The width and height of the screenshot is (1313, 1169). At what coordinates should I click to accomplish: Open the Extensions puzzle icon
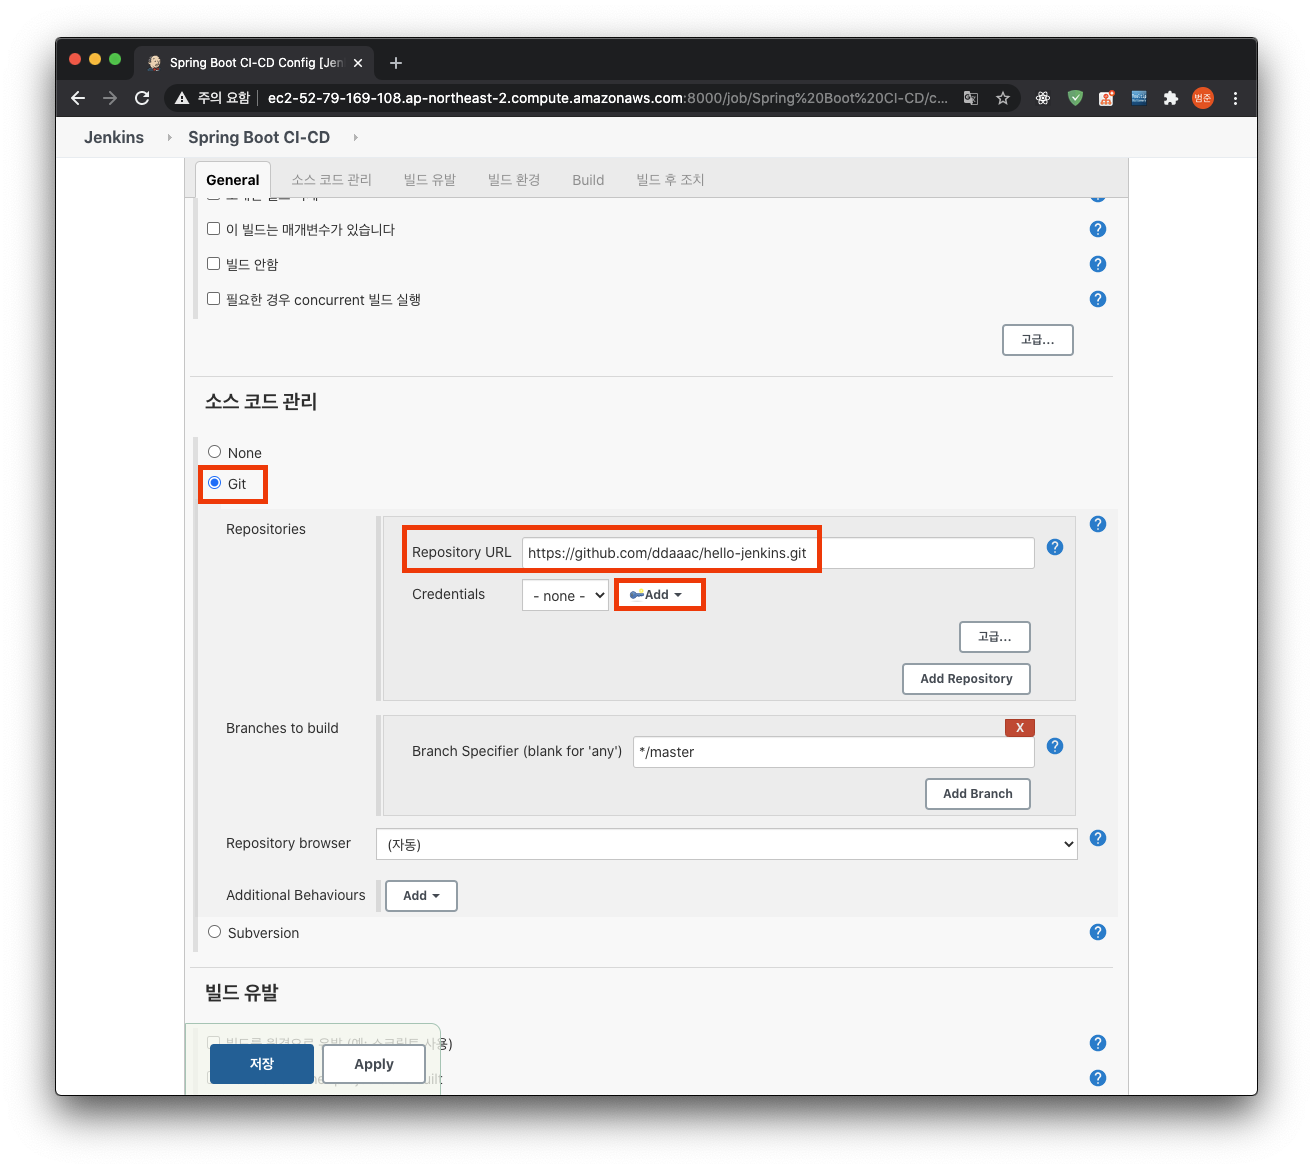click(x=1171, y=98)
